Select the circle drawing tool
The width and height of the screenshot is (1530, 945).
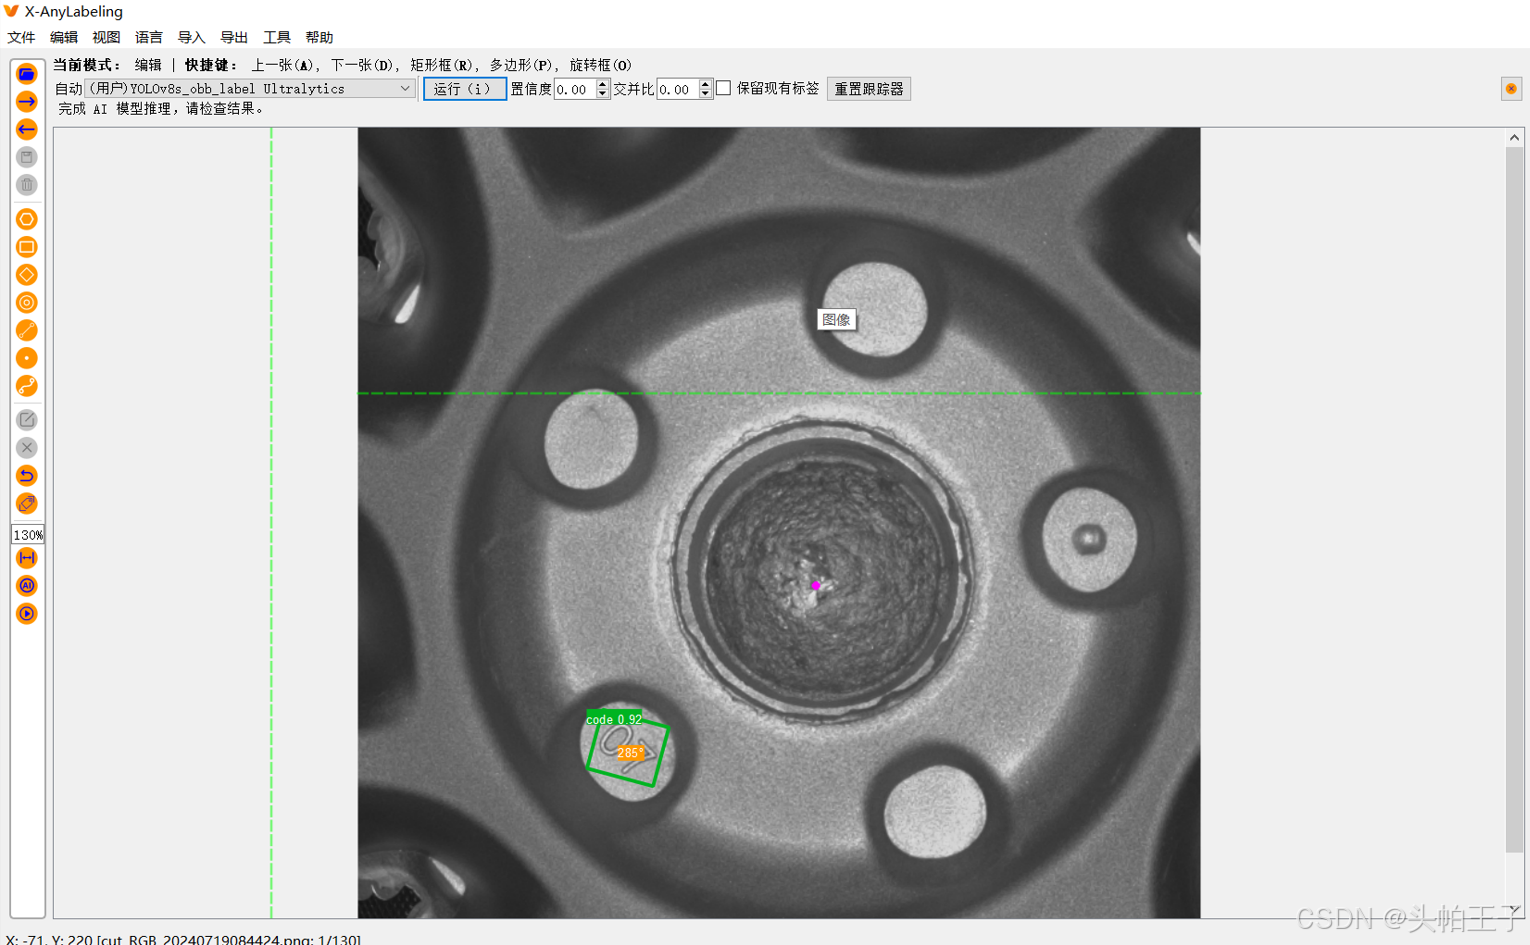(27, 303)
